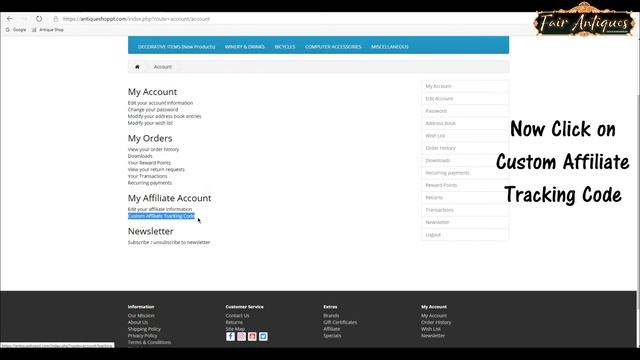Select Newsletter in right sidebar
The image size is (640, 360).
(x=465, y=222)
